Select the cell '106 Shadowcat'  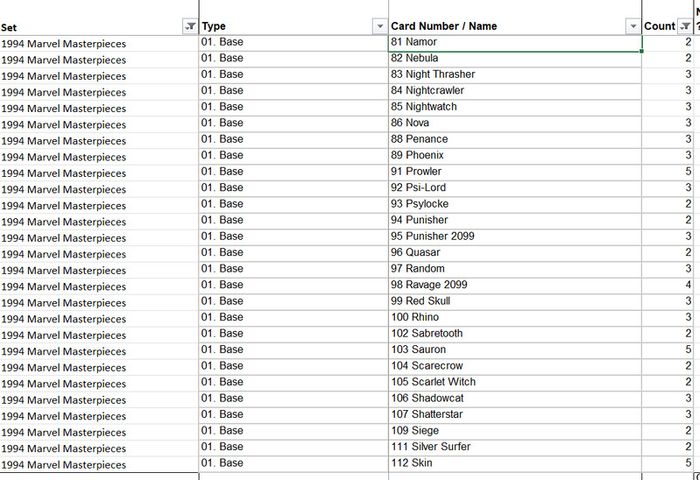[x=515, y=399]
